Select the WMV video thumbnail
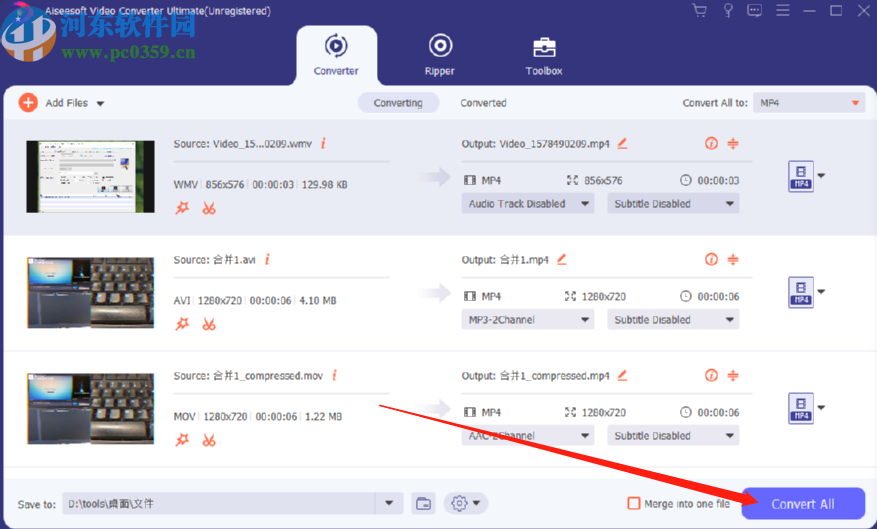877x529 pixels. point(90,177)
